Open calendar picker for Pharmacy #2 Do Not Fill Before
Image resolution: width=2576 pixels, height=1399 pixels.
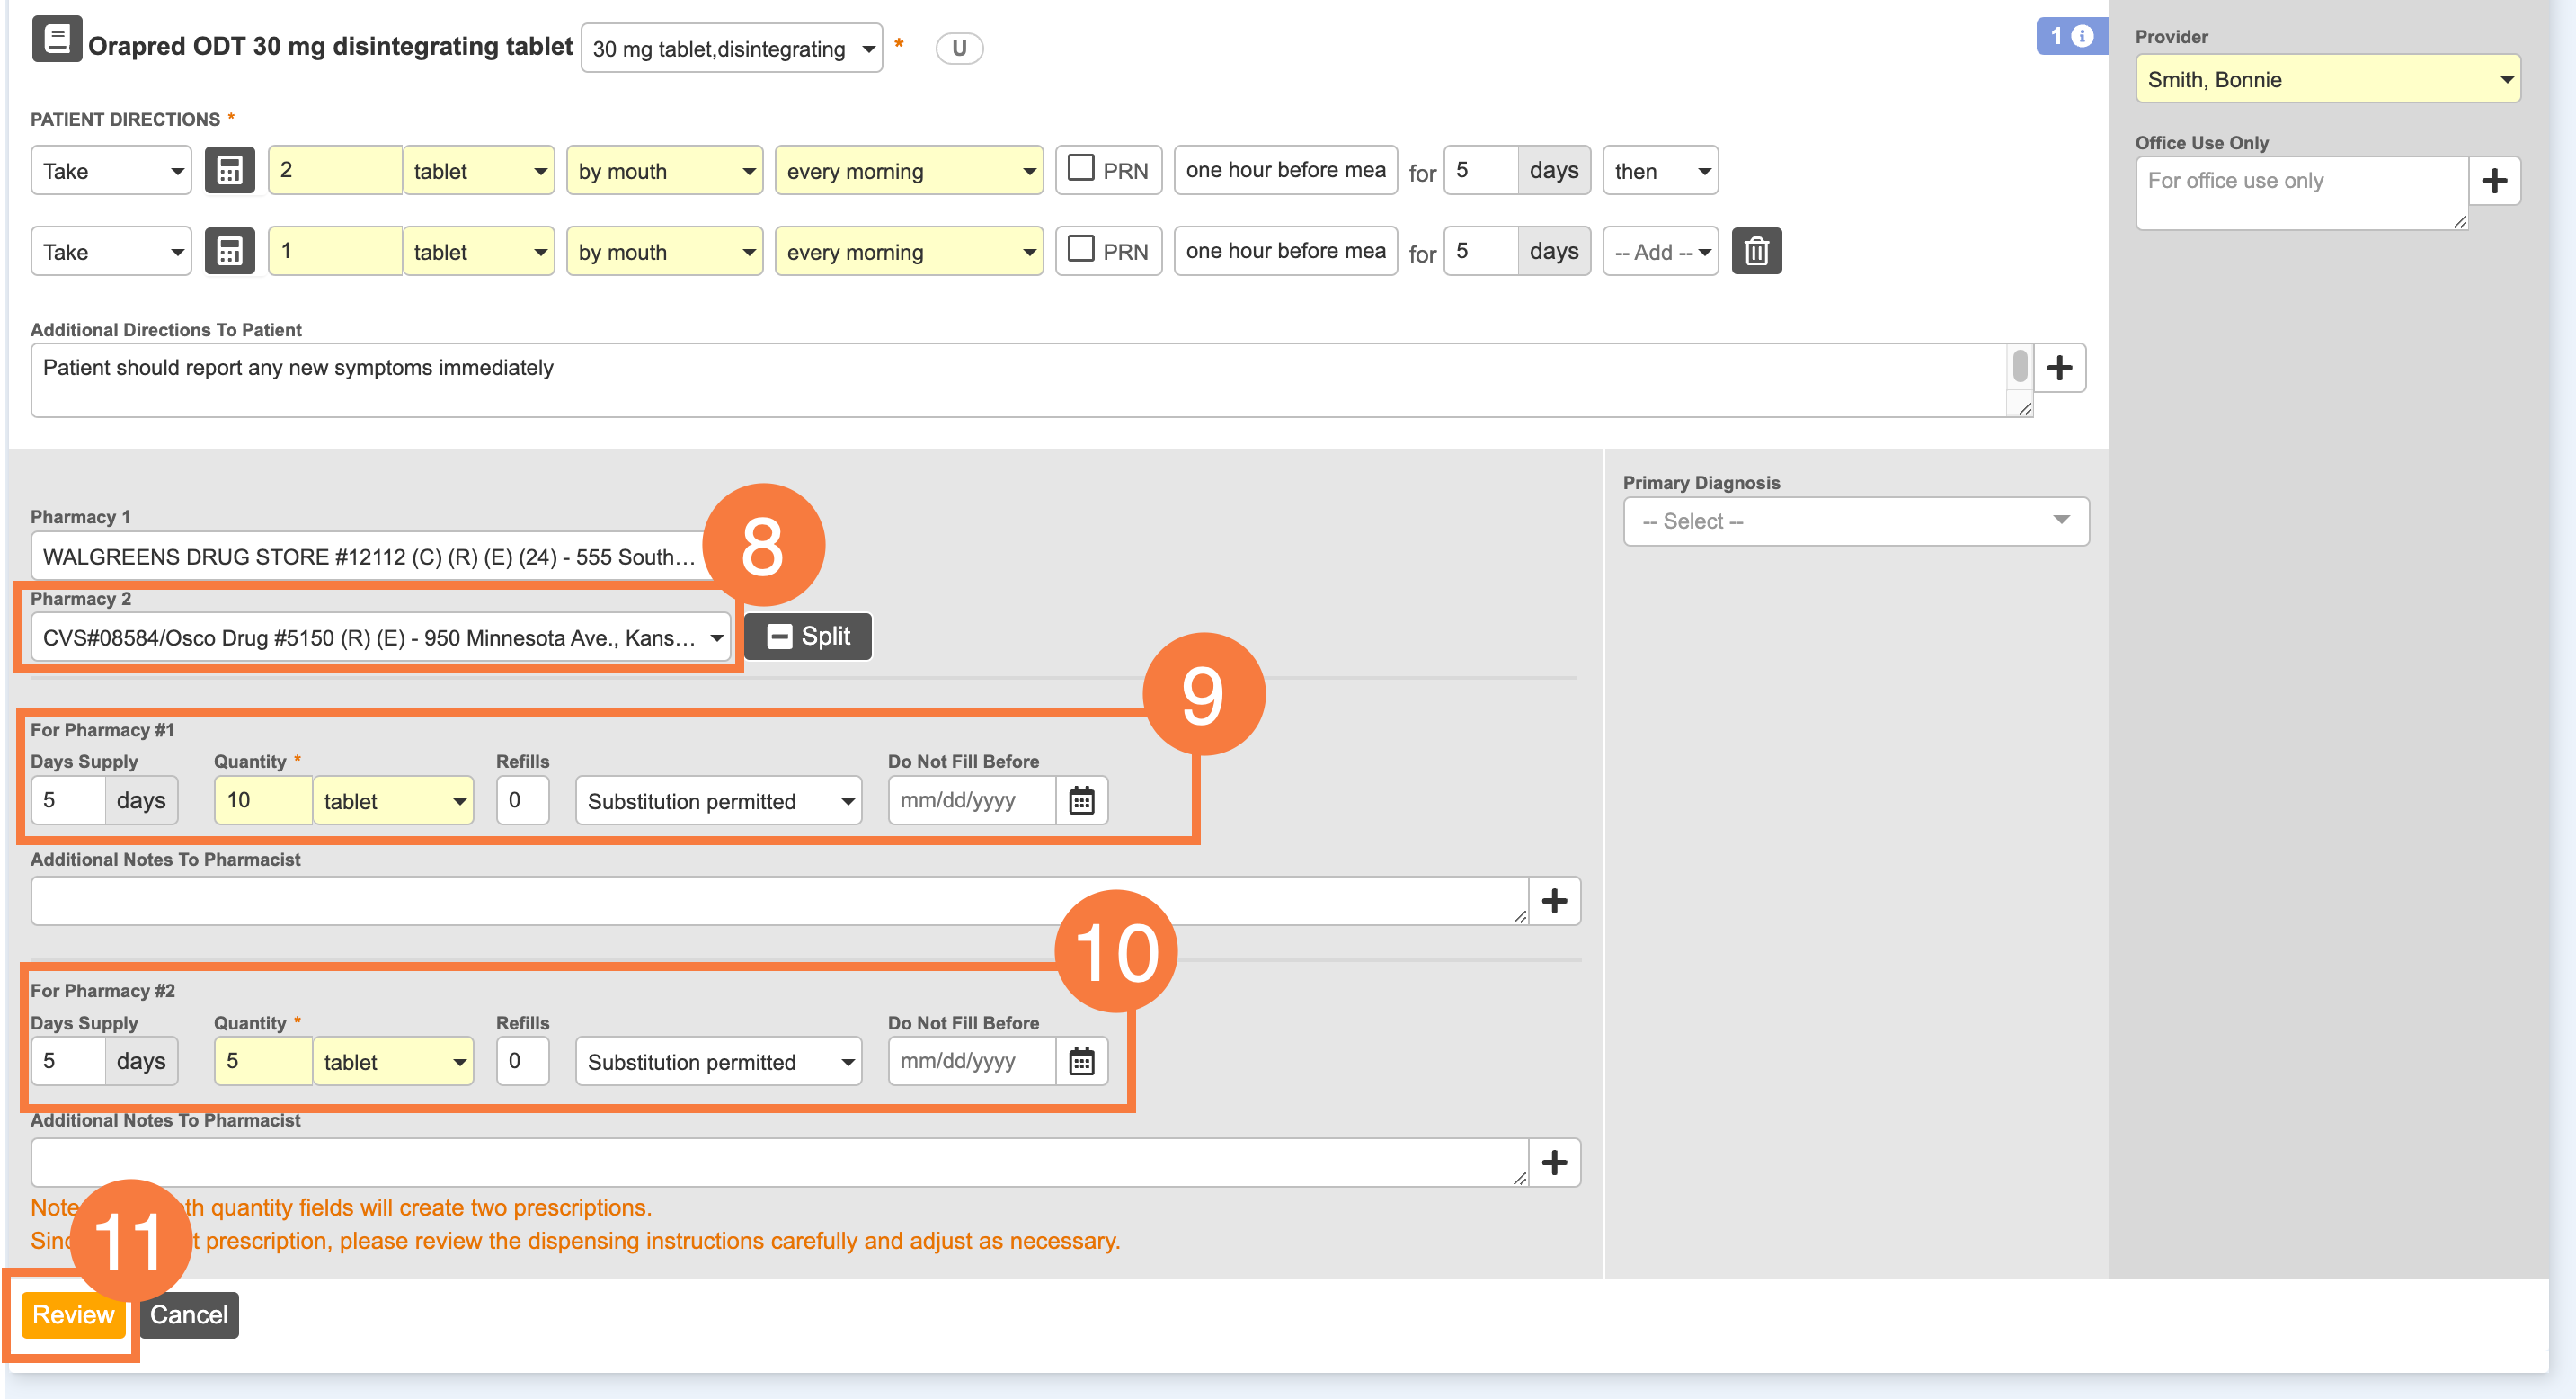[x=1081, y=1062]
